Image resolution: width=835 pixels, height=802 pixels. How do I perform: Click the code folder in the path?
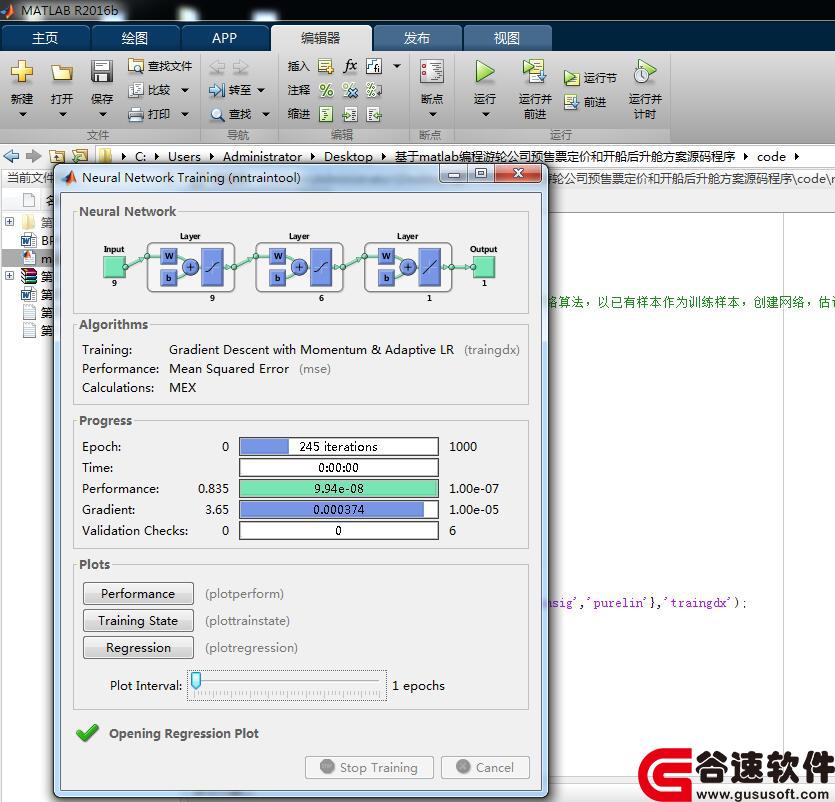pyautogui.click(x=771, y=157)
